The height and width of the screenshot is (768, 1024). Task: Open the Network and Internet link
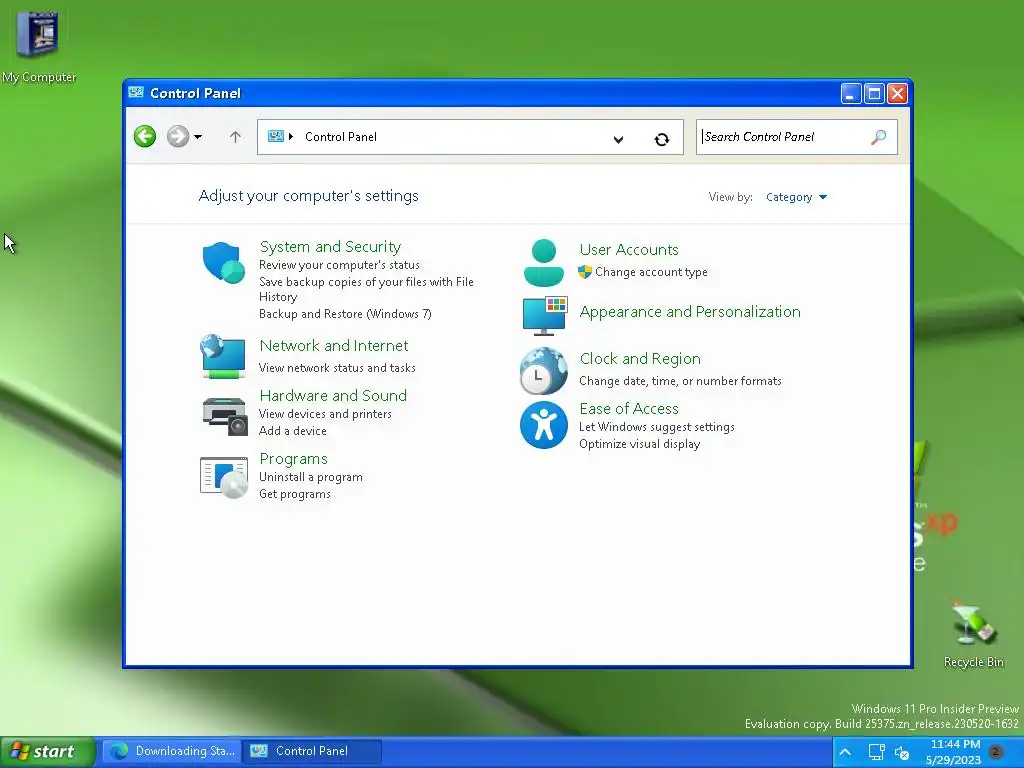[334, 345]
